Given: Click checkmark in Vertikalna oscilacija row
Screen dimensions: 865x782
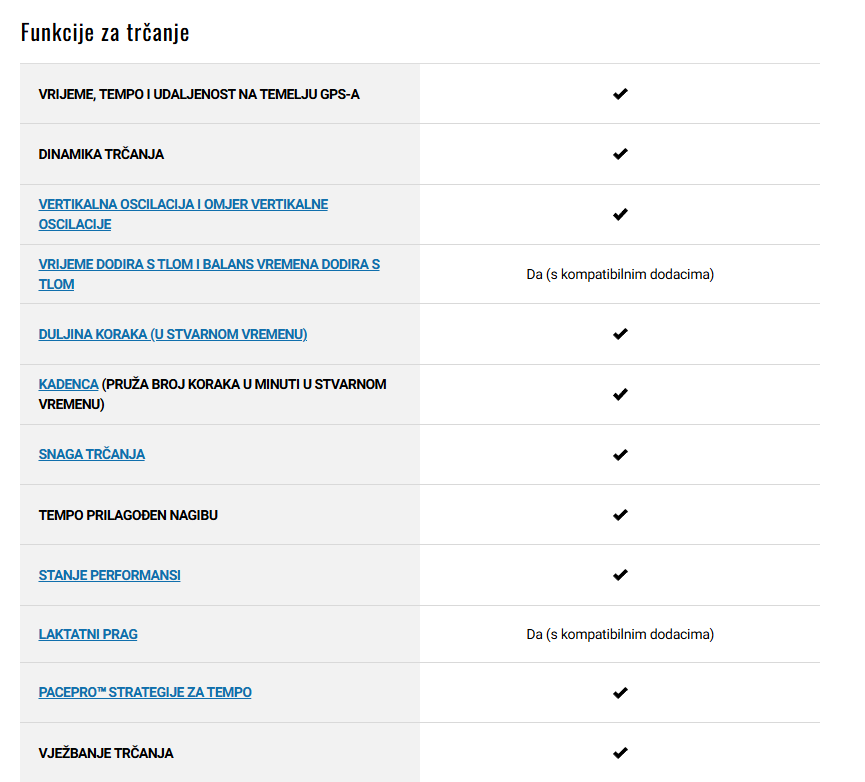Looking at the screenshot, I should pyautogui.click(x=620, y=214).
